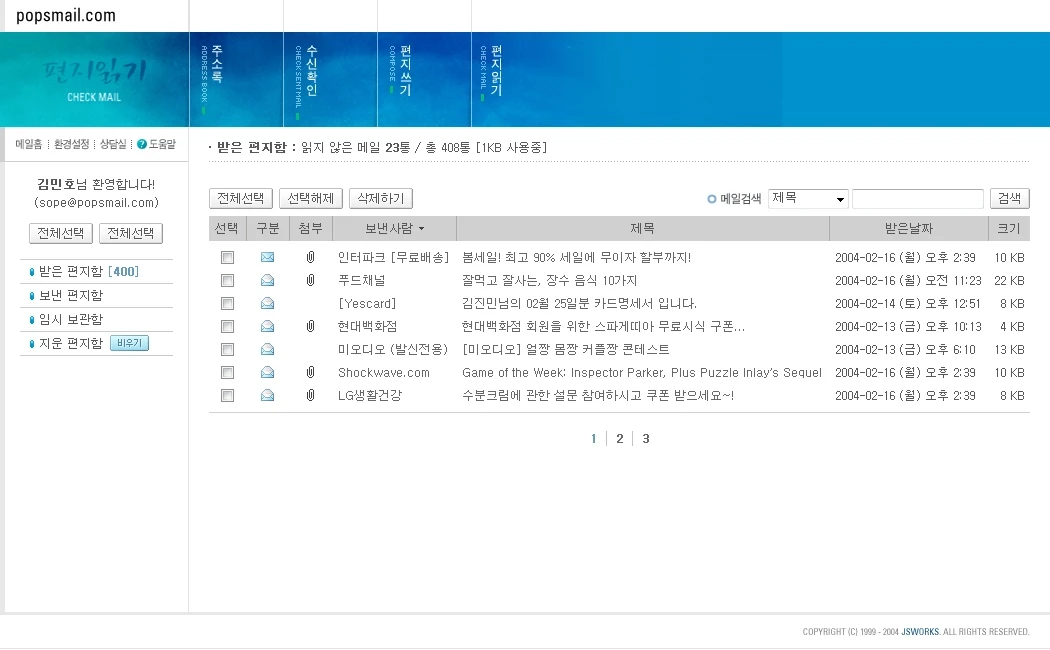Click the bullet icon beside 보낸 편지함
This screenshot has height=650, width=1050.
[x=31, y=296]
